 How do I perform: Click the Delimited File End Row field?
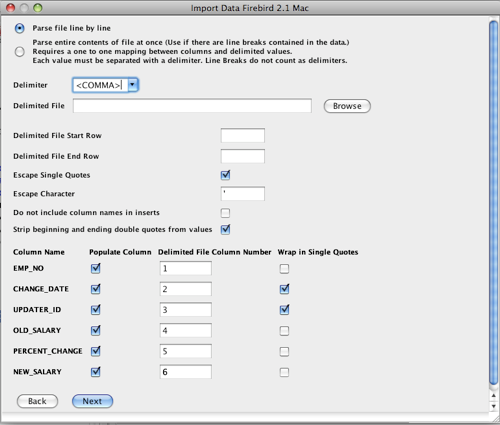(x=243, y=156)
